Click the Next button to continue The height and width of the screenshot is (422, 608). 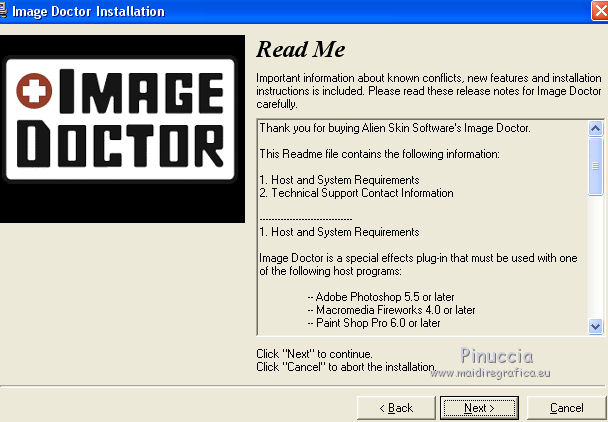pos(479,408)
